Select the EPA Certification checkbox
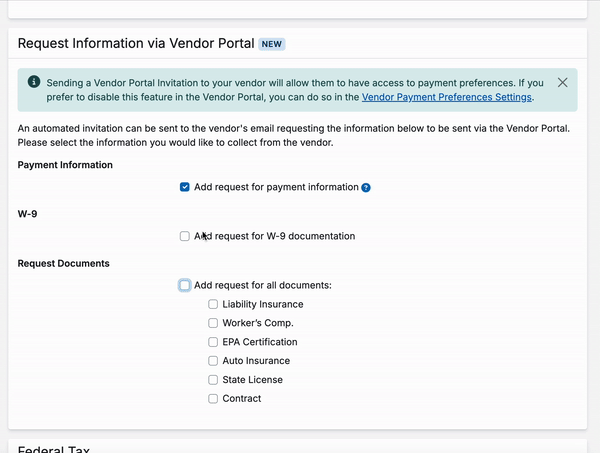Viewport: 600px width, 453px height. [x=213, y=342]
